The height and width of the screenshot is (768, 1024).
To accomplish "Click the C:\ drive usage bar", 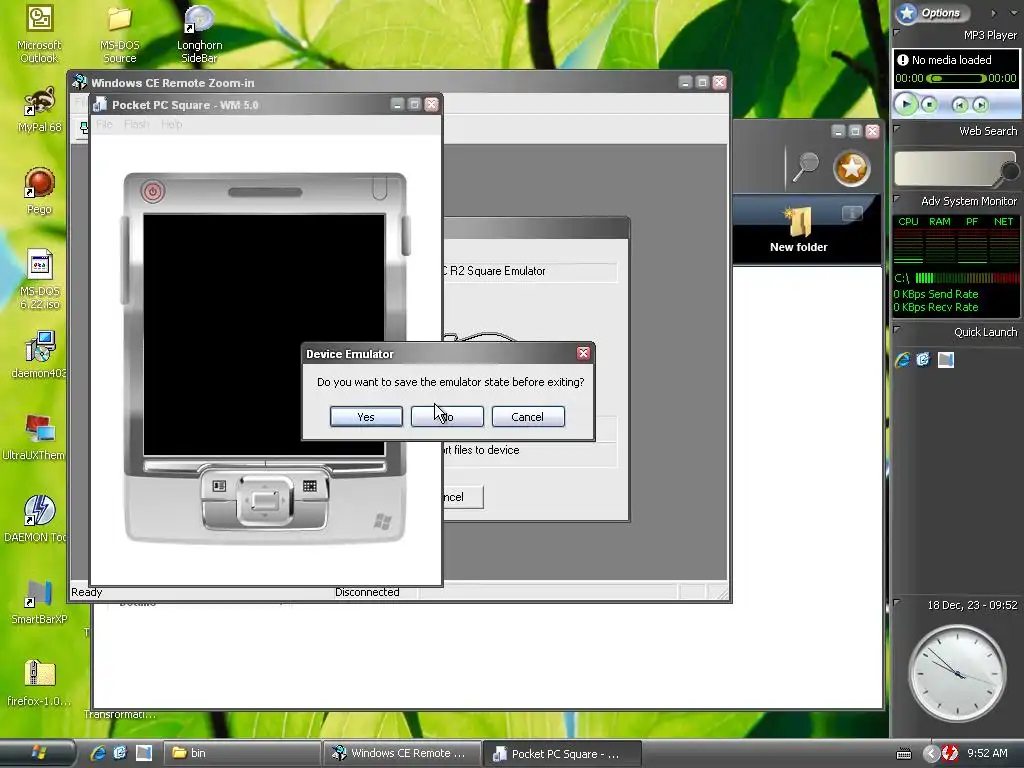I will [x=967, y=278].
